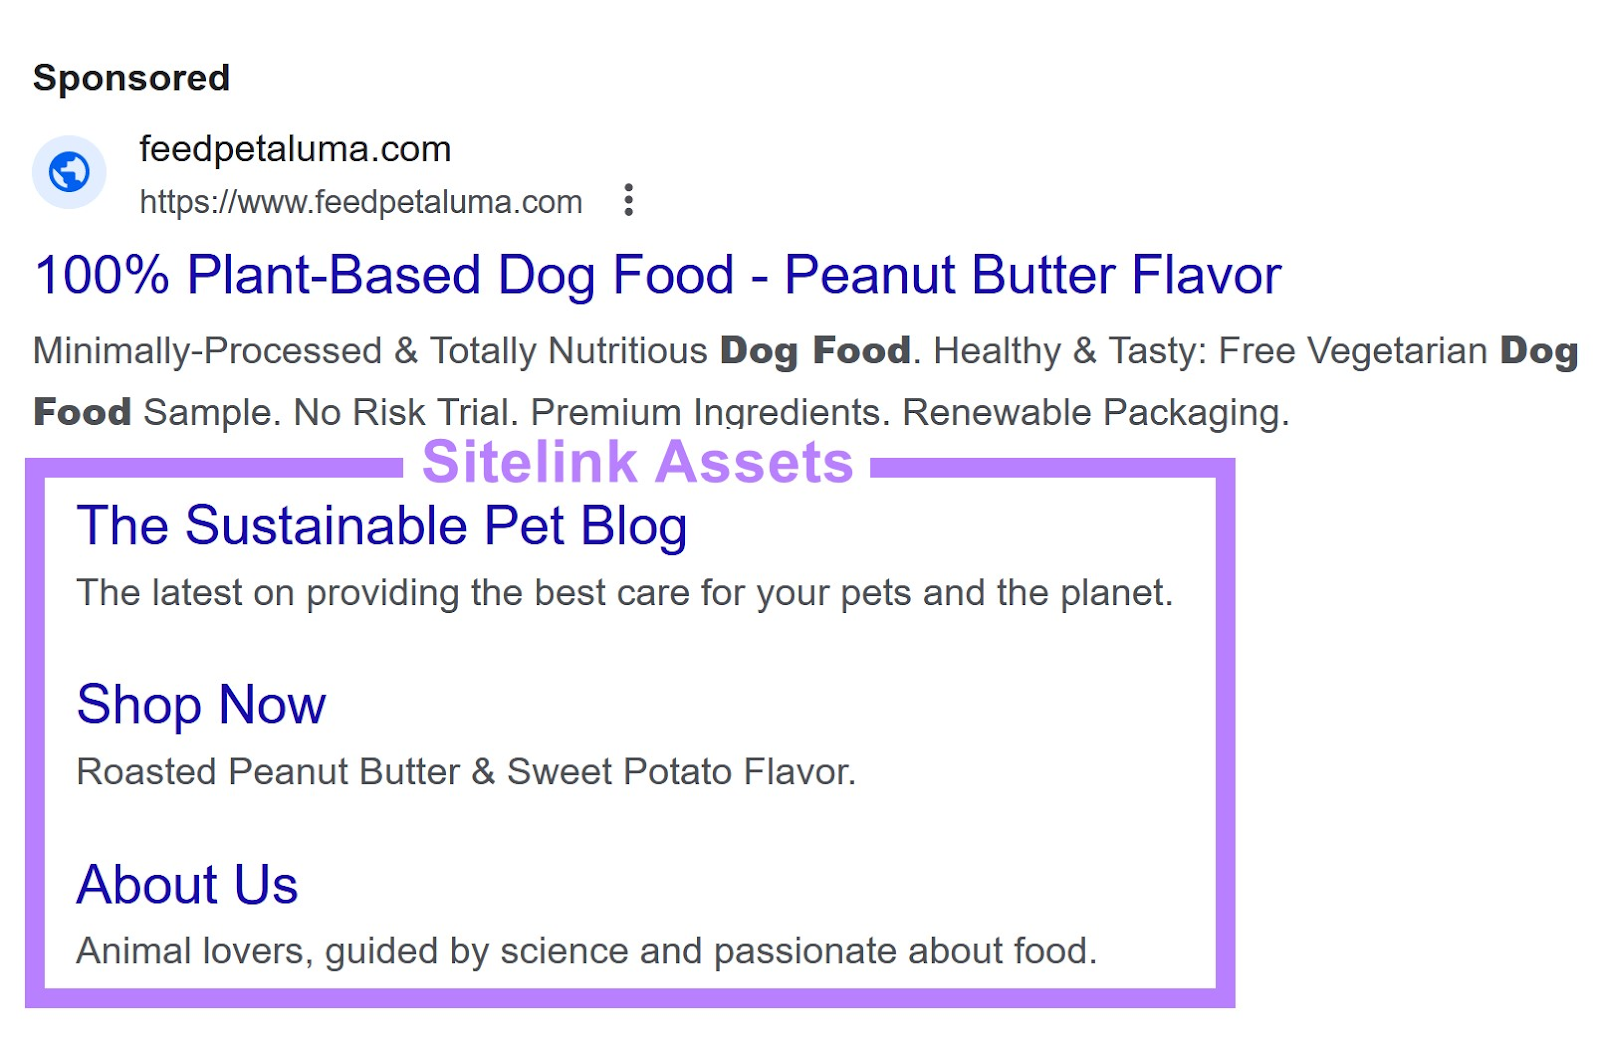Click 'Renewable Packaging' text in description

pos(1095,411)
